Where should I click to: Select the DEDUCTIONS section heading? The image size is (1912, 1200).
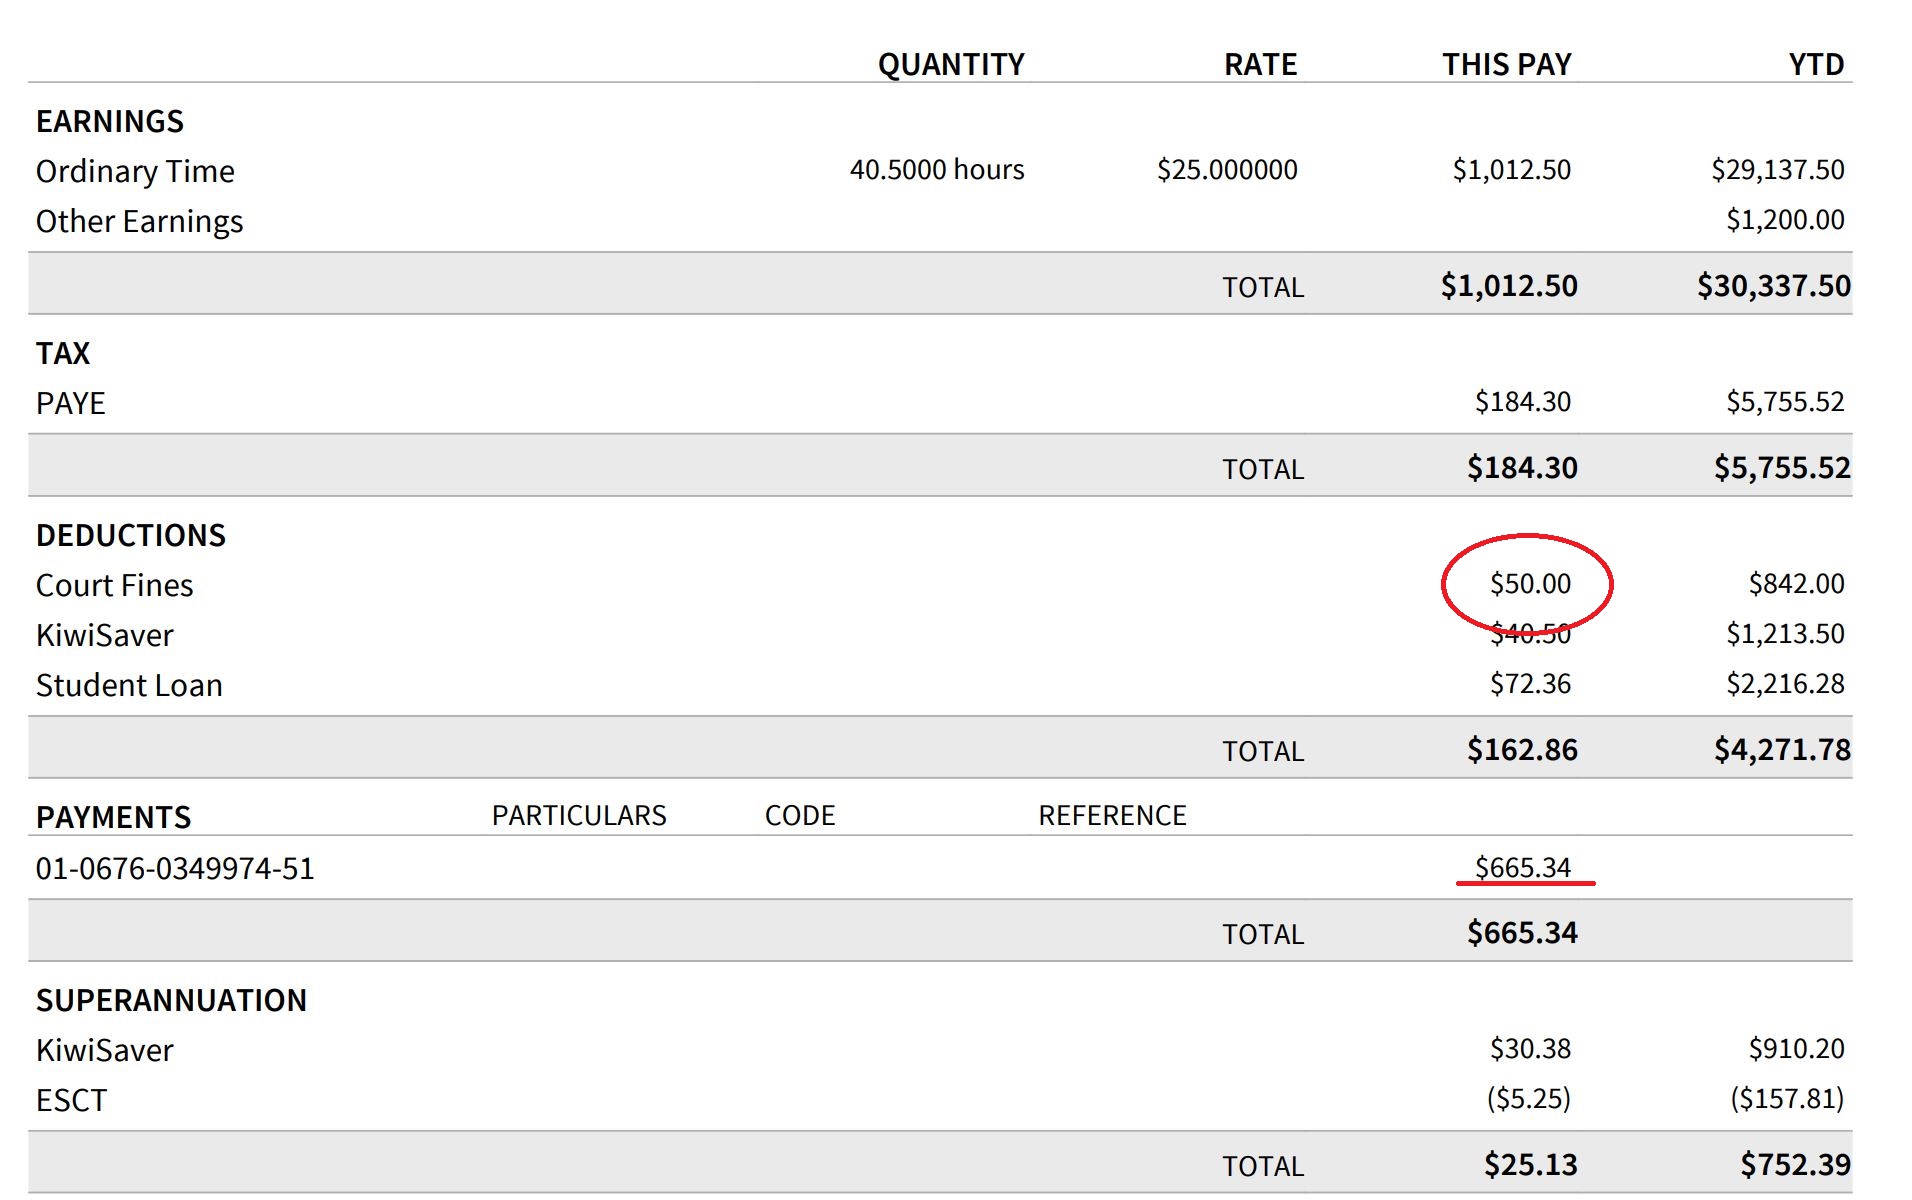[x=131, y=535]
